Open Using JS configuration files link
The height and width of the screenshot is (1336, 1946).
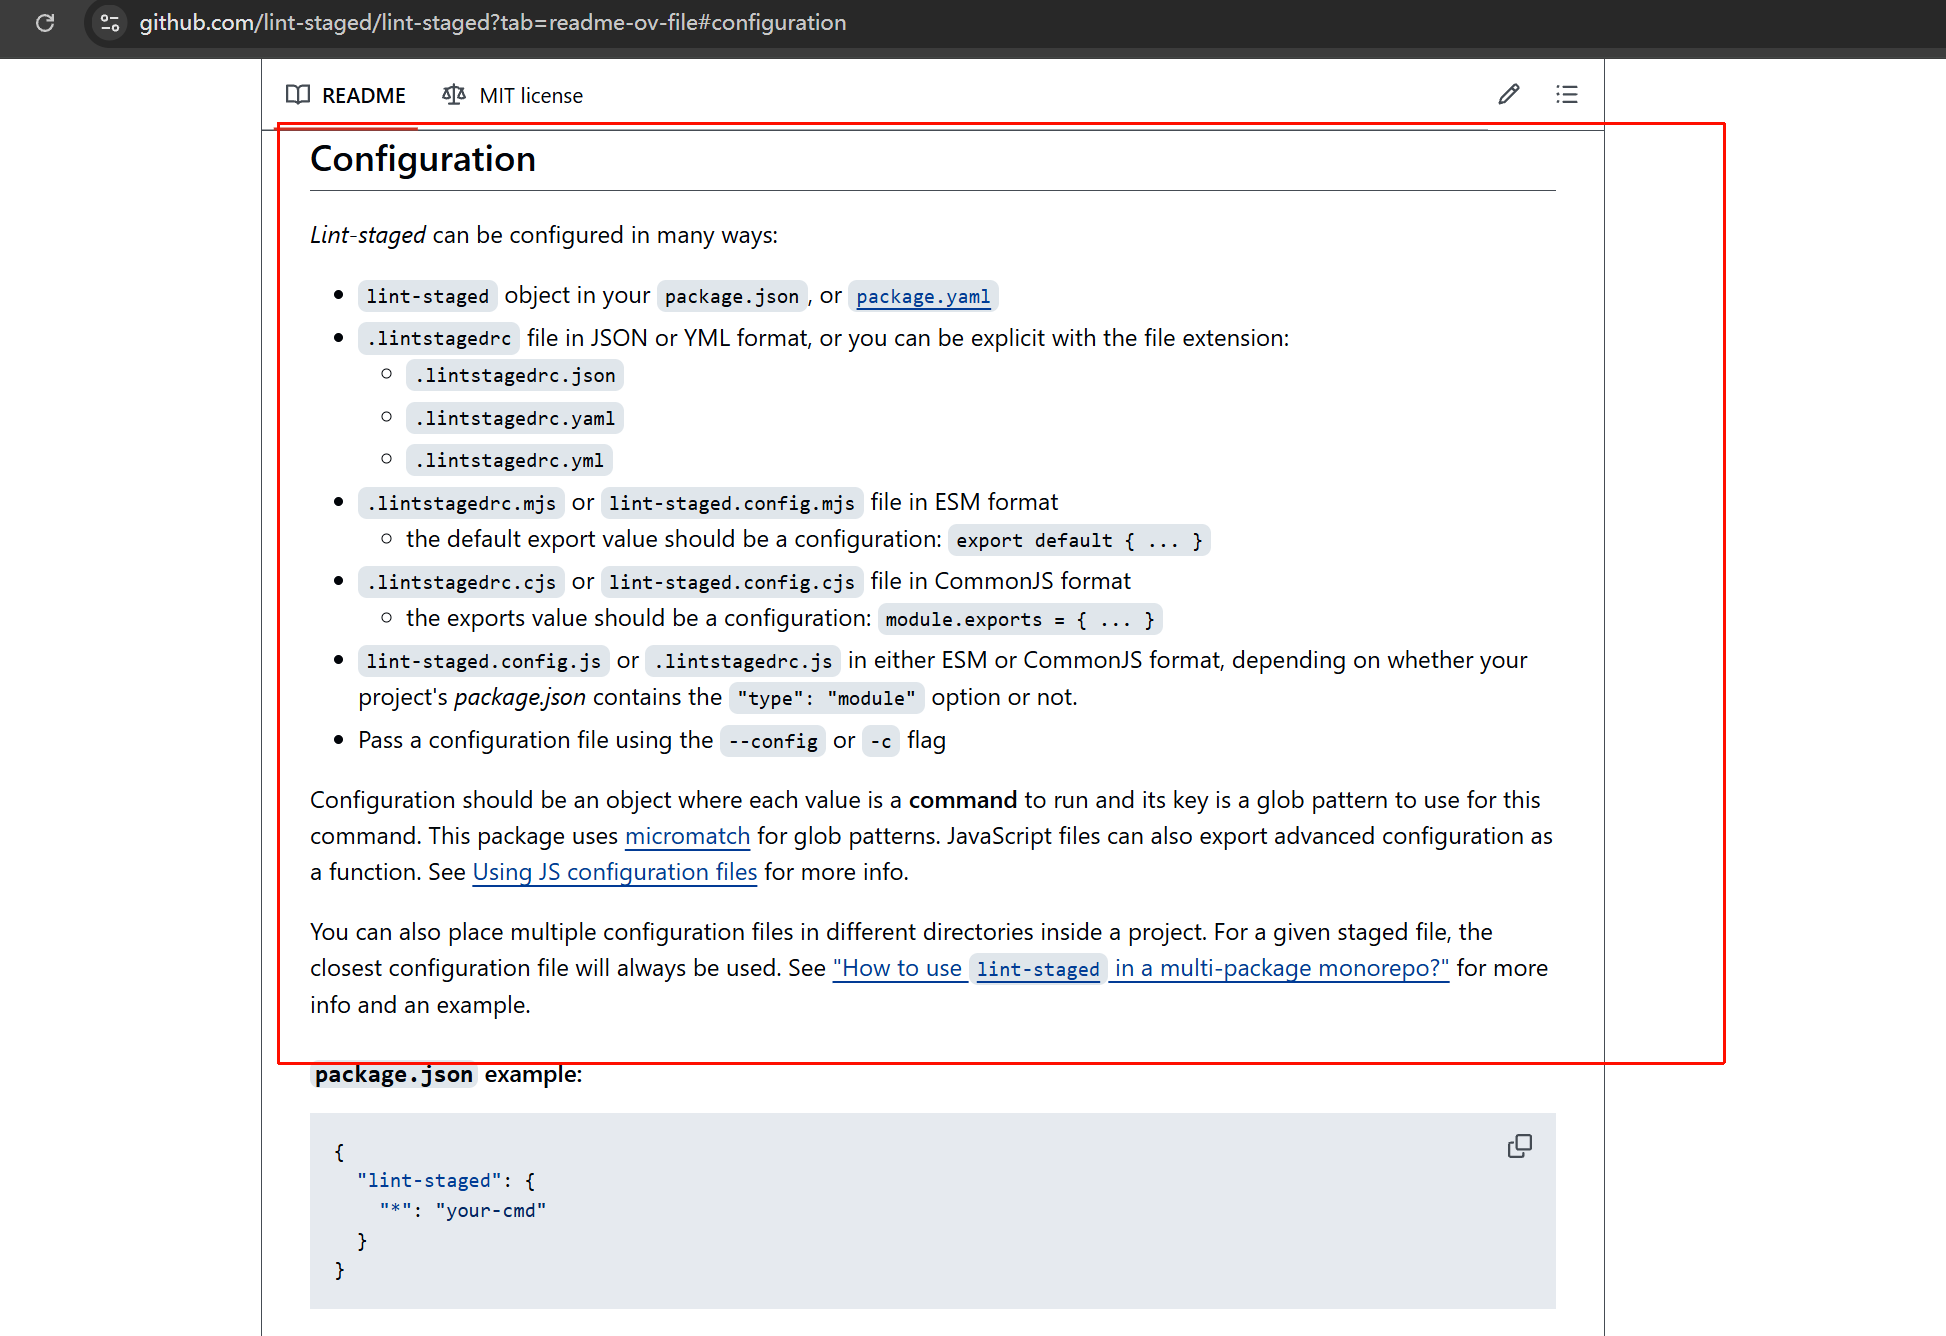tap(614, 872)
